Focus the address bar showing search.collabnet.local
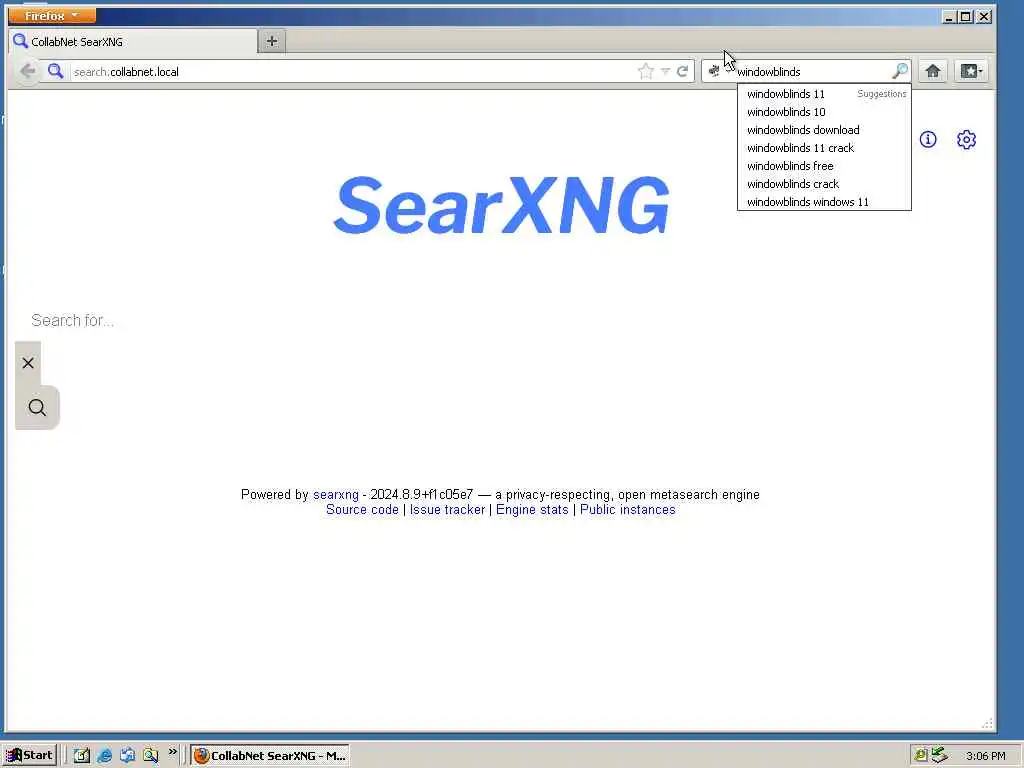Viewport: 1024px width, 768px height. tap(353, 71)
